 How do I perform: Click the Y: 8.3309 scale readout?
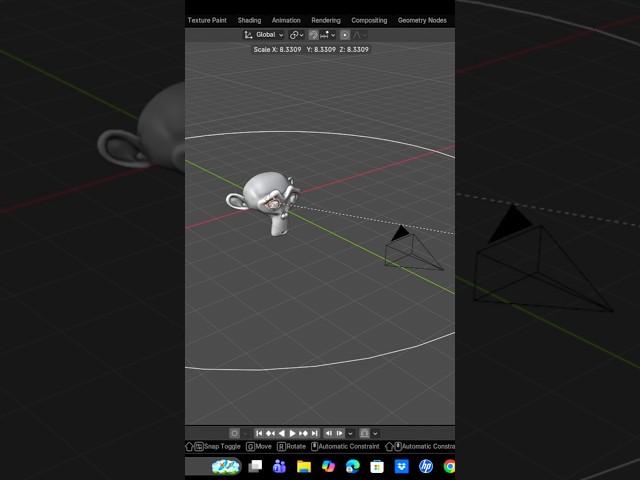321,49
